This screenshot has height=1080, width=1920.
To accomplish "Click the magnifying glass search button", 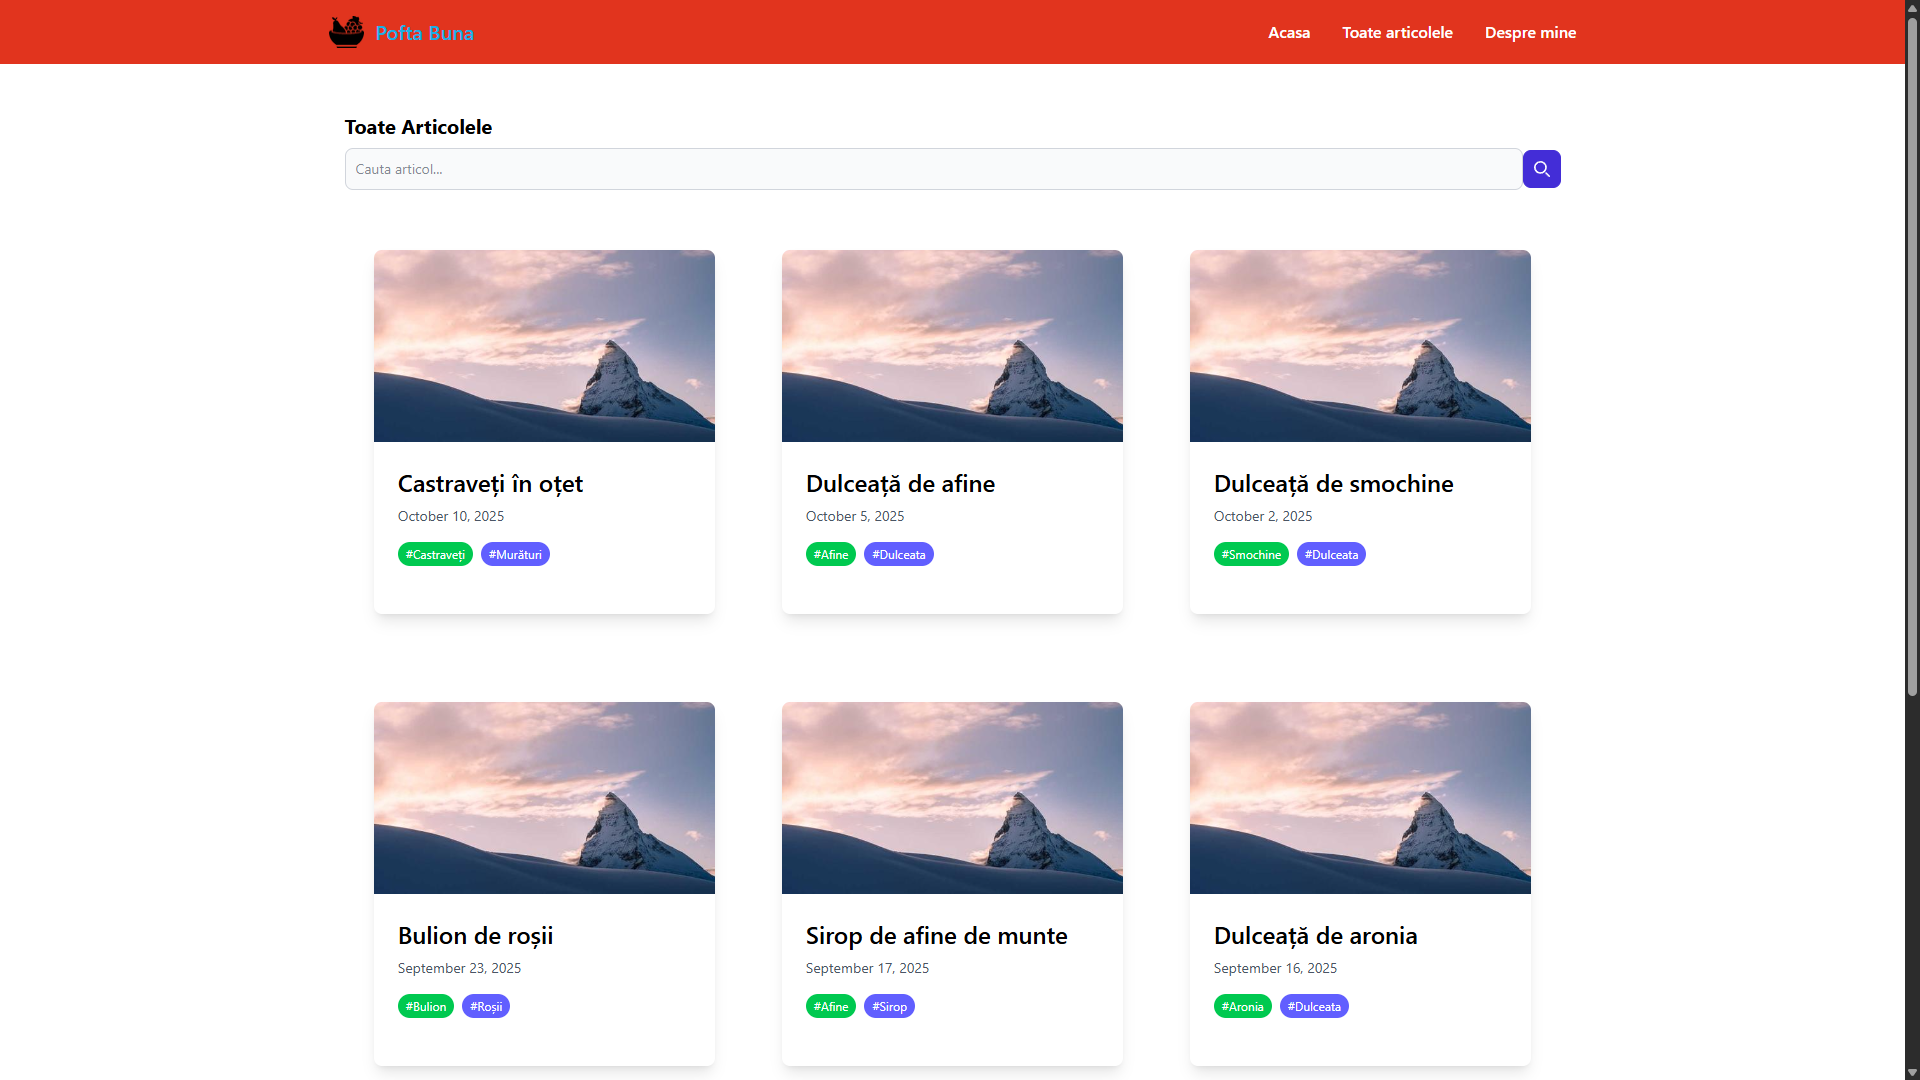I will click(1541, 169).
